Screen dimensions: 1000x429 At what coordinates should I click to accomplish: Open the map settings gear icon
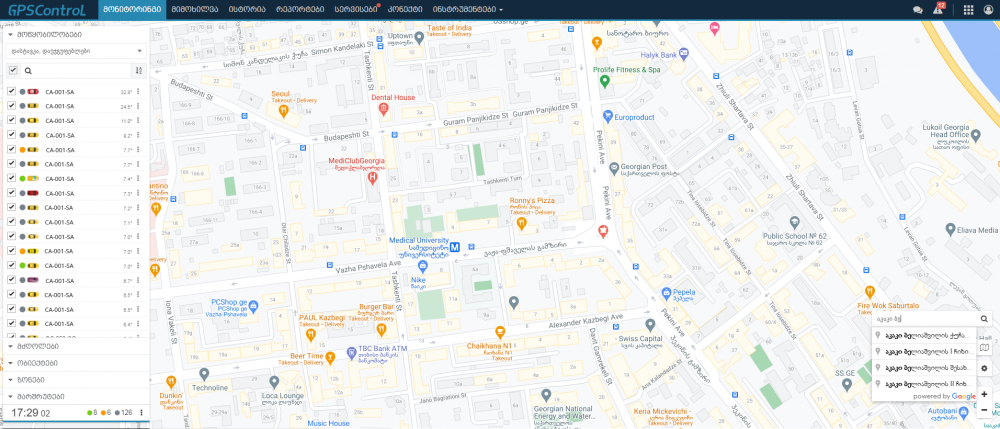pyautogui.click(x=984, y=368)
